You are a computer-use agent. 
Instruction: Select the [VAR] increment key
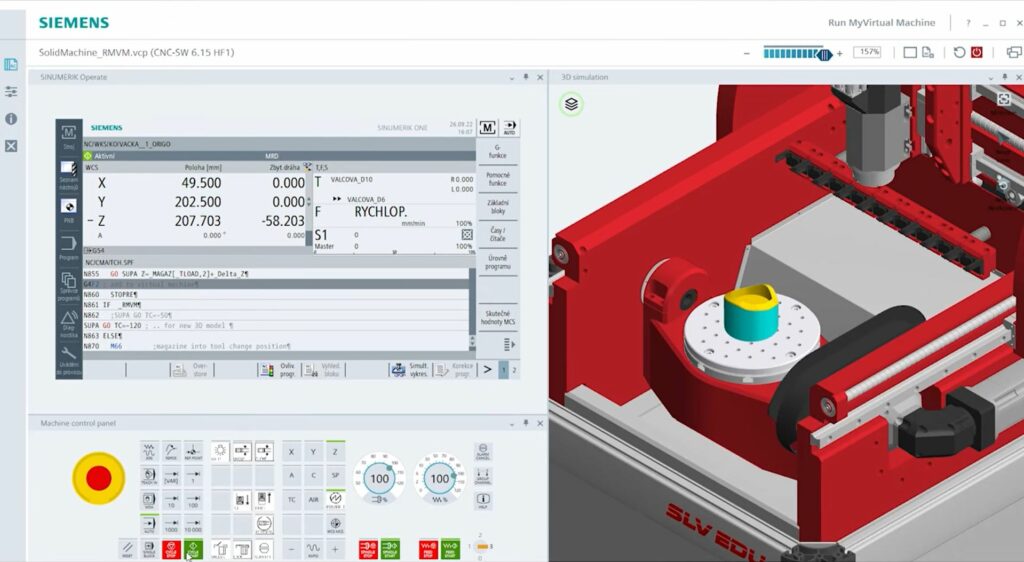pyautogui.click(x=171, y=476)
